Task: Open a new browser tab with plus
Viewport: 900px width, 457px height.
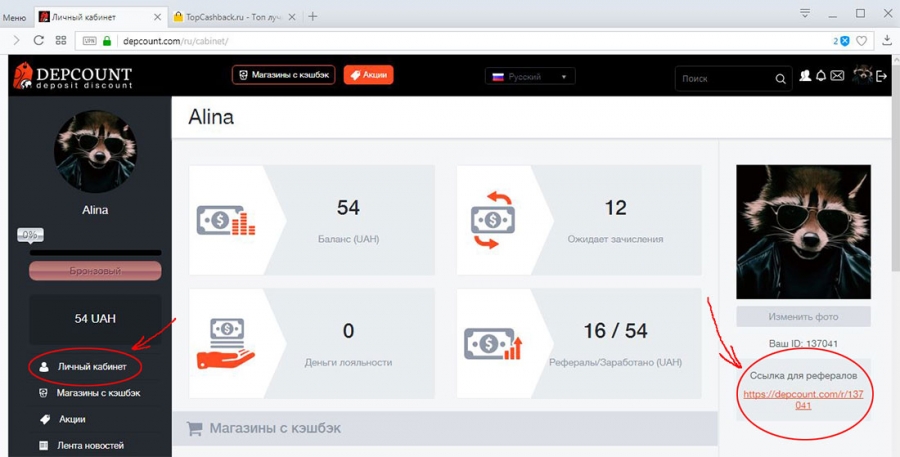Action: click(x=312, y=17)
